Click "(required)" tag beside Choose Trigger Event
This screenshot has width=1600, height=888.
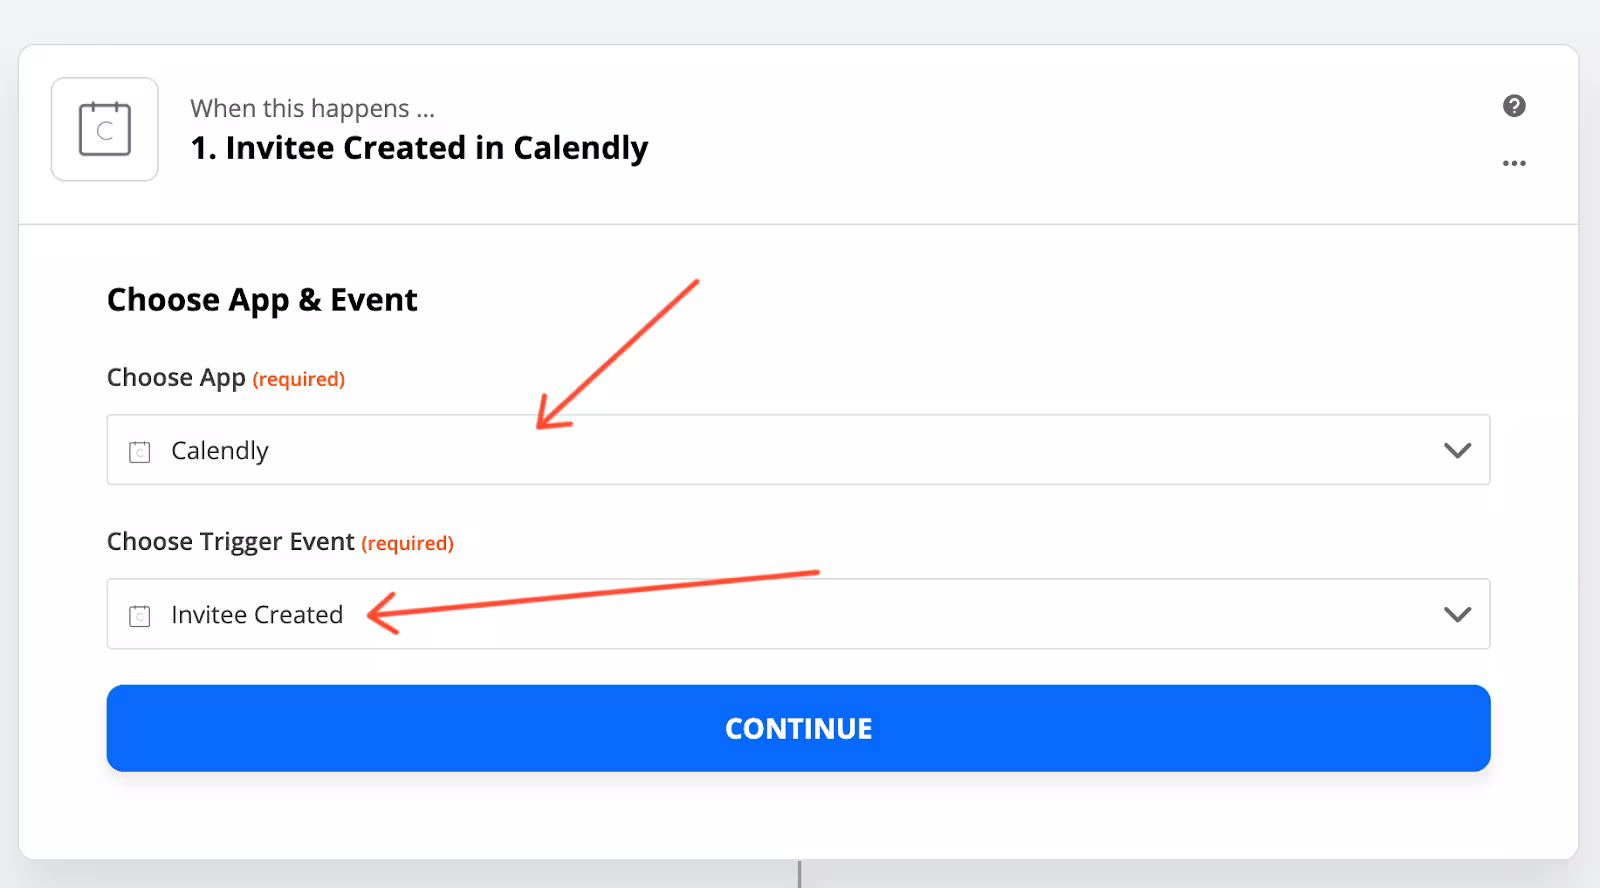(408, 543)
